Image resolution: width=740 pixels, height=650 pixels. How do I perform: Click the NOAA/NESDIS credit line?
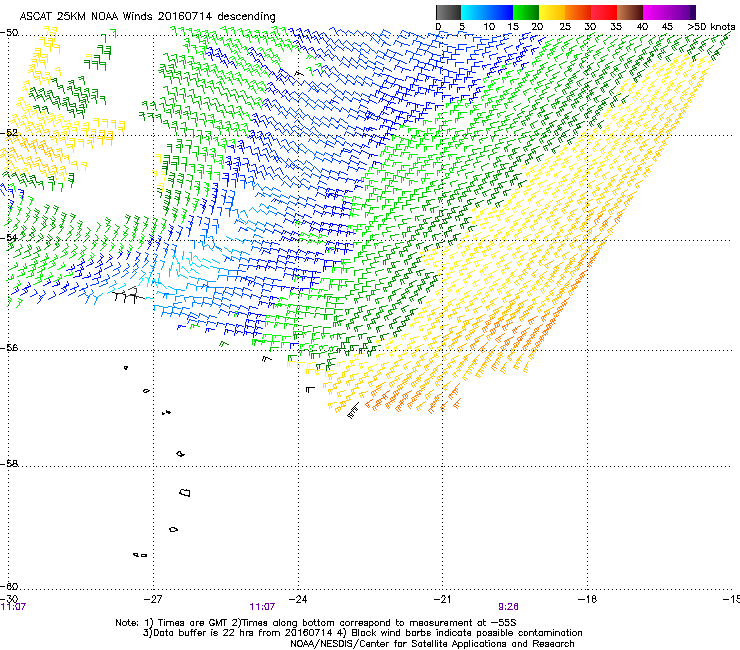[432, 644]
